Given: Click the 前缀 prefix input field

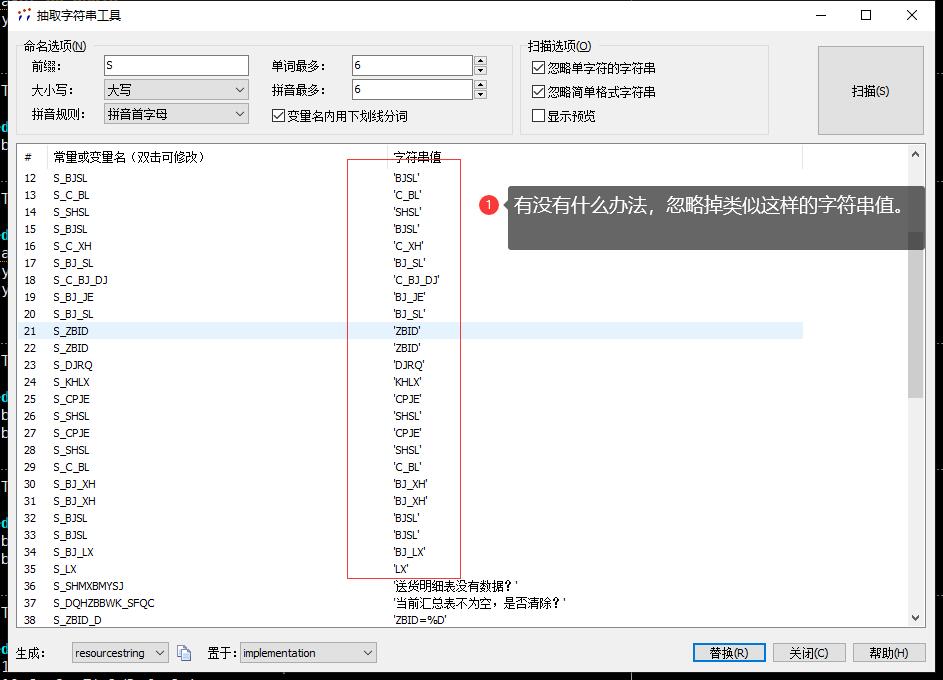Looking at the screenshot, I should (x=176, y=66).
